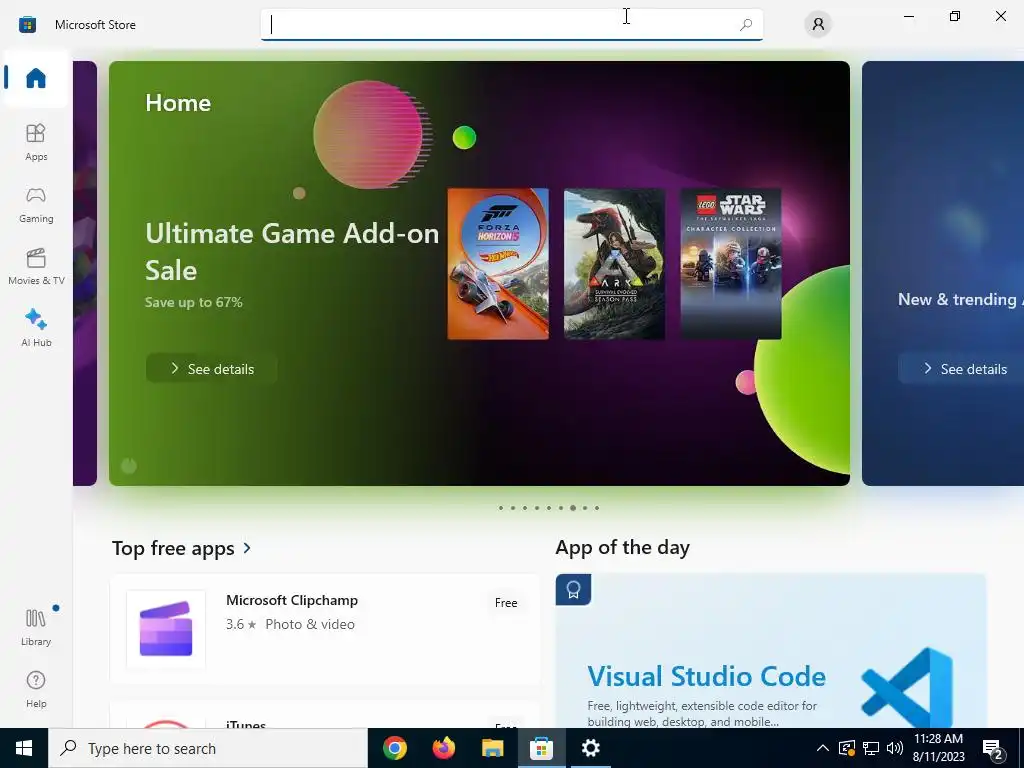Open Movies & TV section
This screenshot has width=1024, height=768.
coord(36,266)
